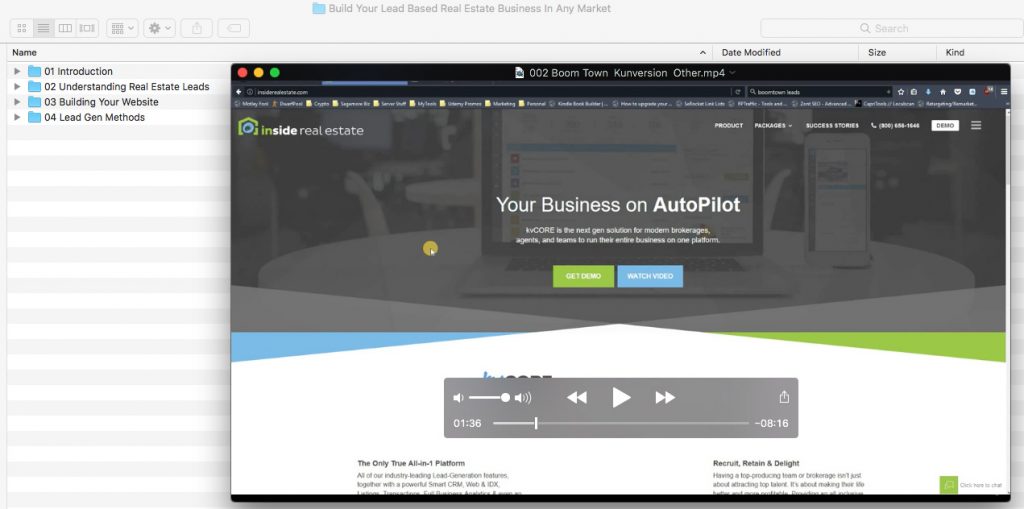Click the browser back arrow in video

pos(238,92)
